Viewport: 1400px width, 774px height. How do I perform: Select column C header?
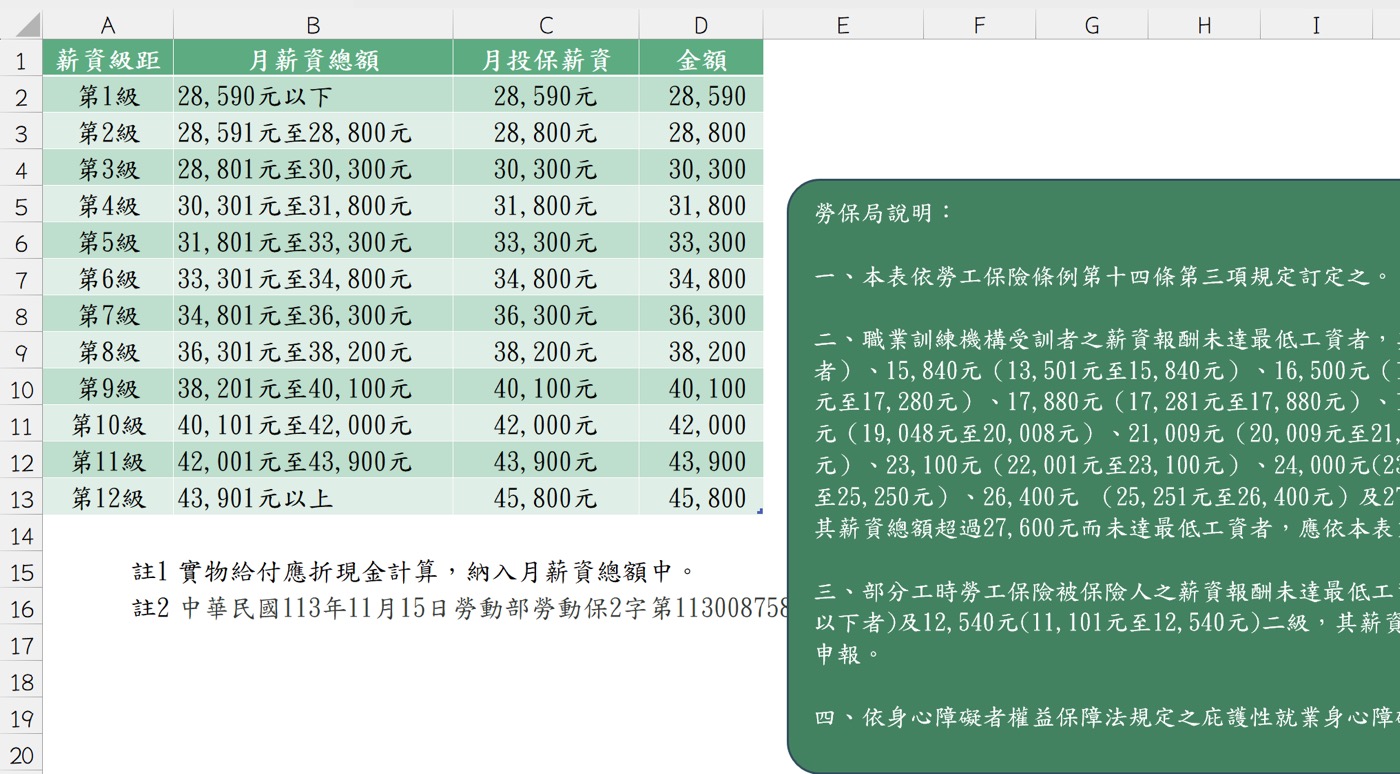click(546, 25)
